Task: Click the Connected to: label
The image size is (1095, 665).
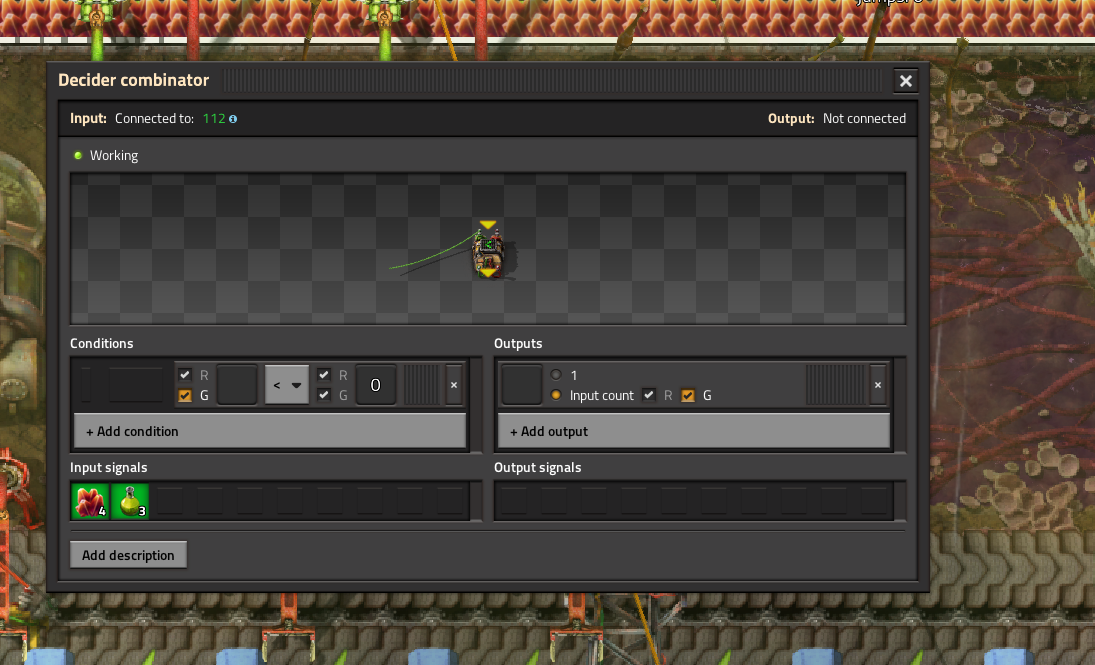Action: pos(154,119)
